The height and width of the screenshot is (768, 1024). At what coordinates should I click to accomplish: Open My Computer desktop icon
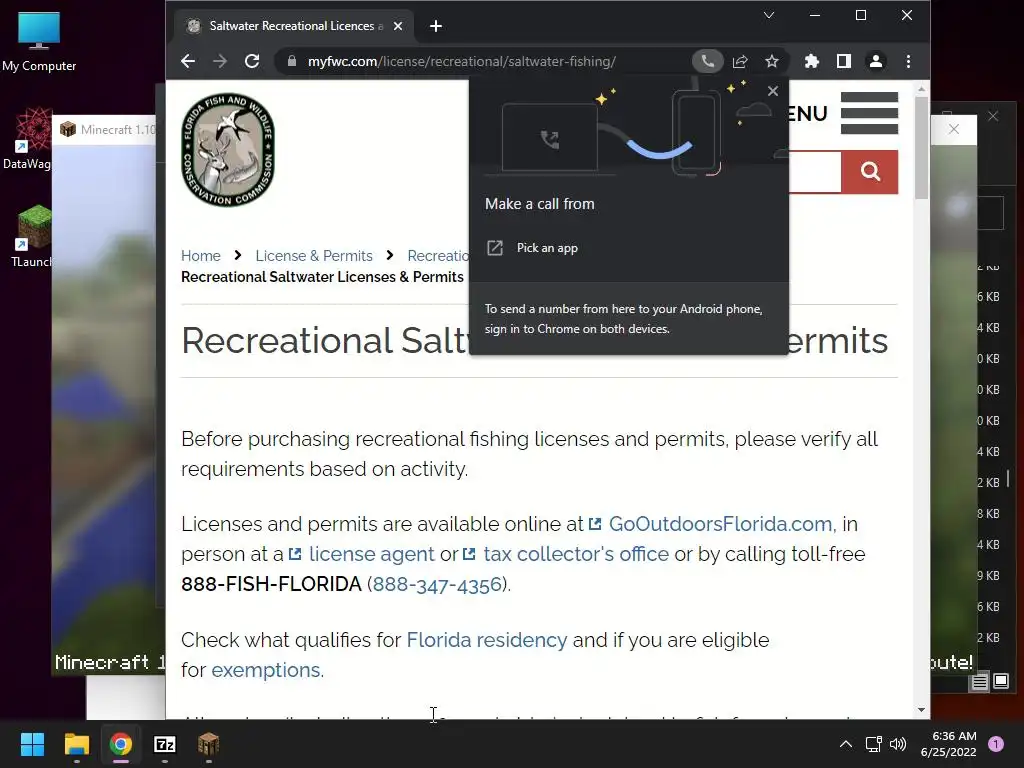coord(39,42)
